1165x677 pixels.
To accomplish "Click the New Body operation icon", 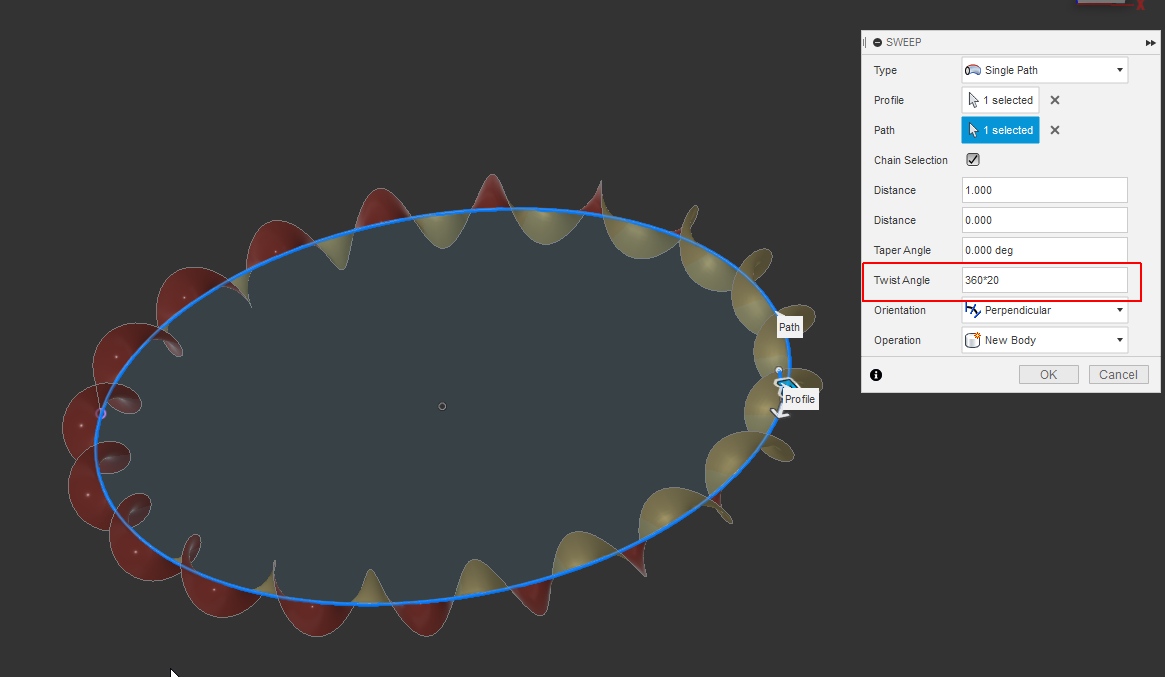I will 971,340.
